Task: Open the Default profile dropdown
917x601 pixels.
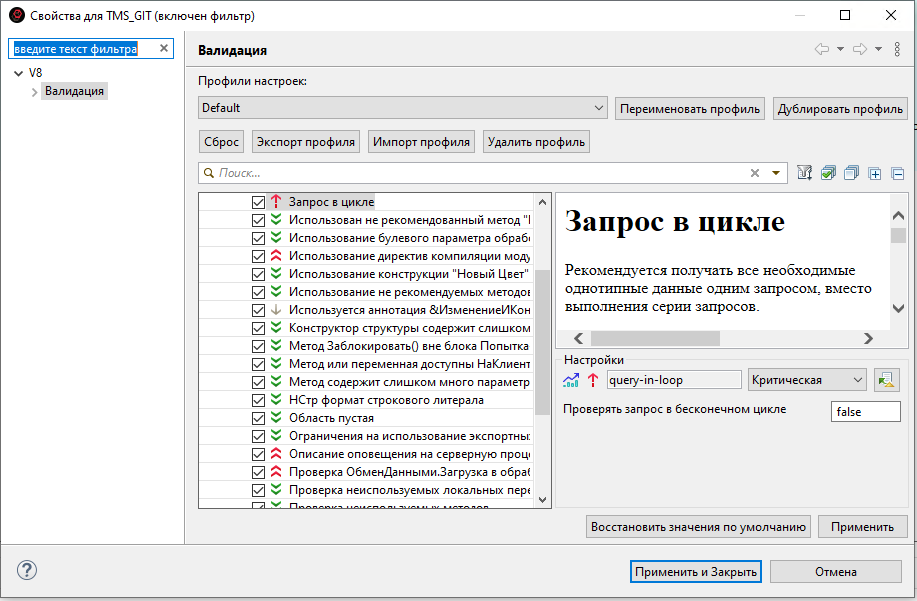Action: click(x=403, y=108)
